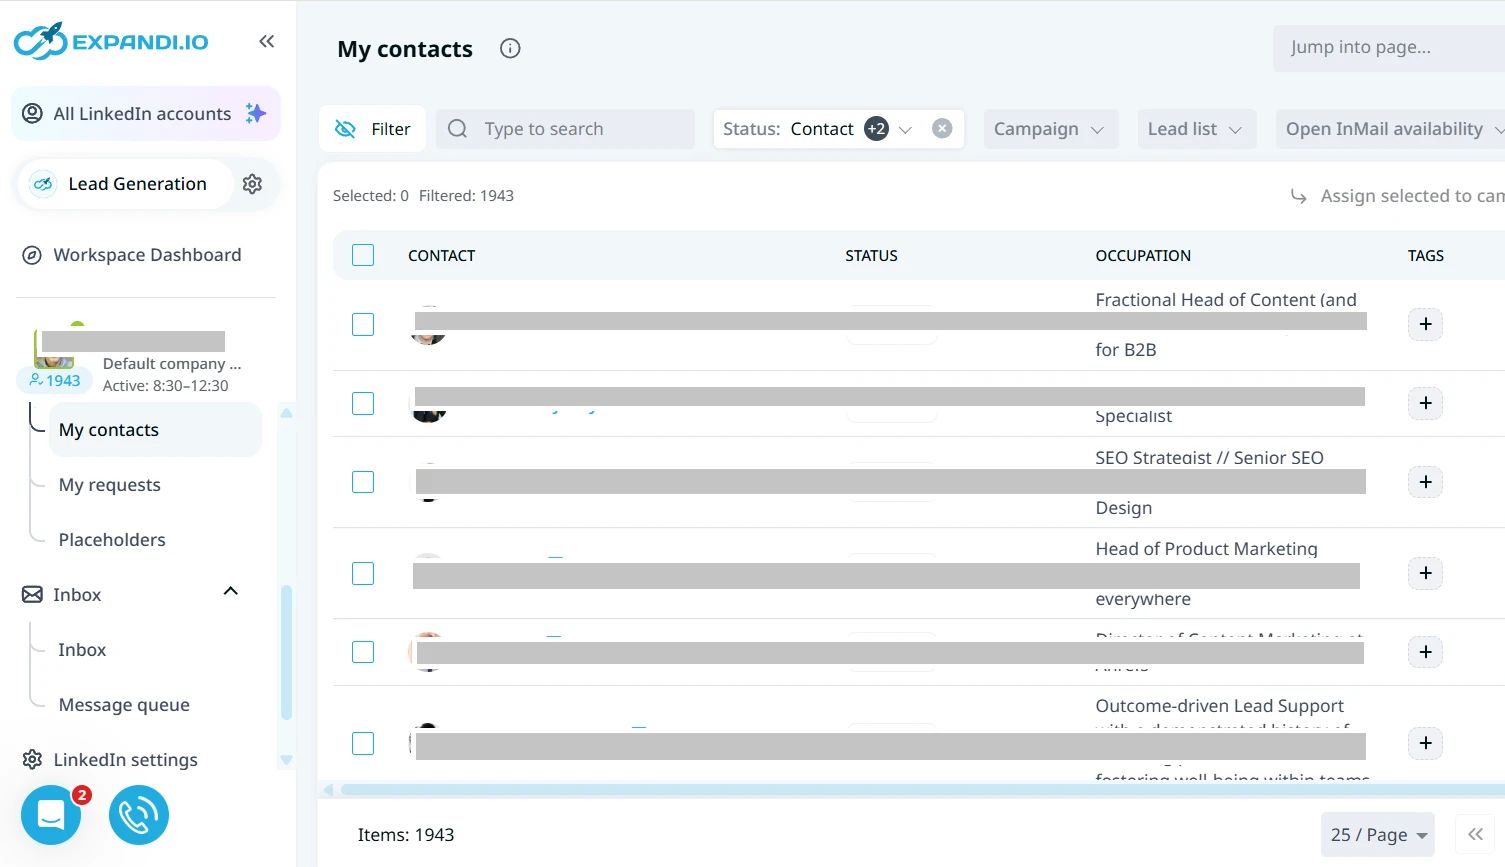
Task: Go to first page double-arrow icon
Action: point(1475,834)
